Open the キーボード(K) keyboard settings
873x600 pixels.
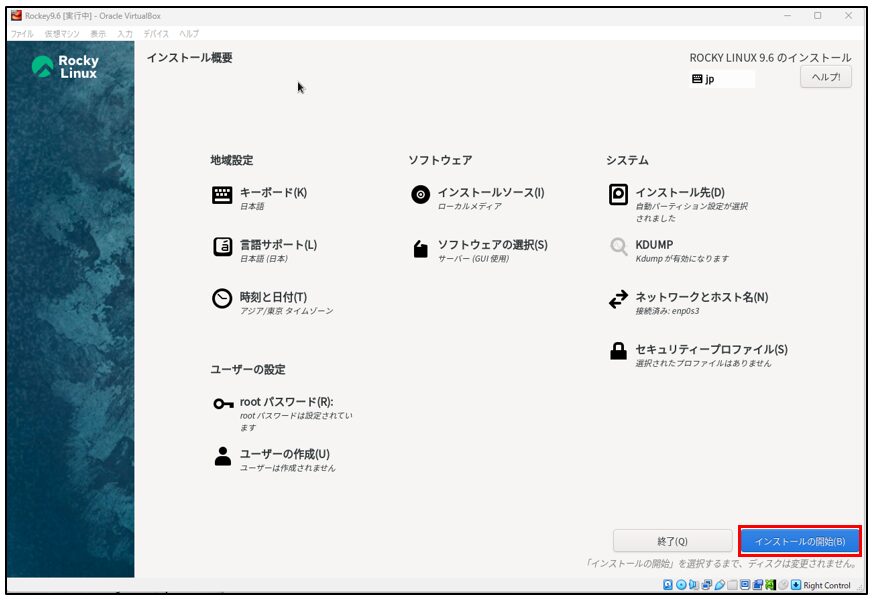tap(272, 193)
